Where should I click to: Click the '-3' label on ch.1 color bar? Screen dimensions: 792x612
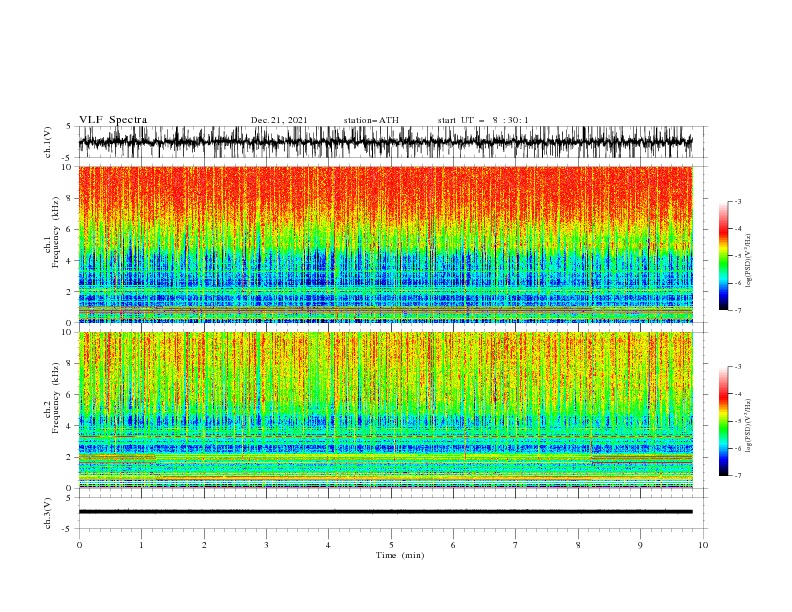pos(738,201)
